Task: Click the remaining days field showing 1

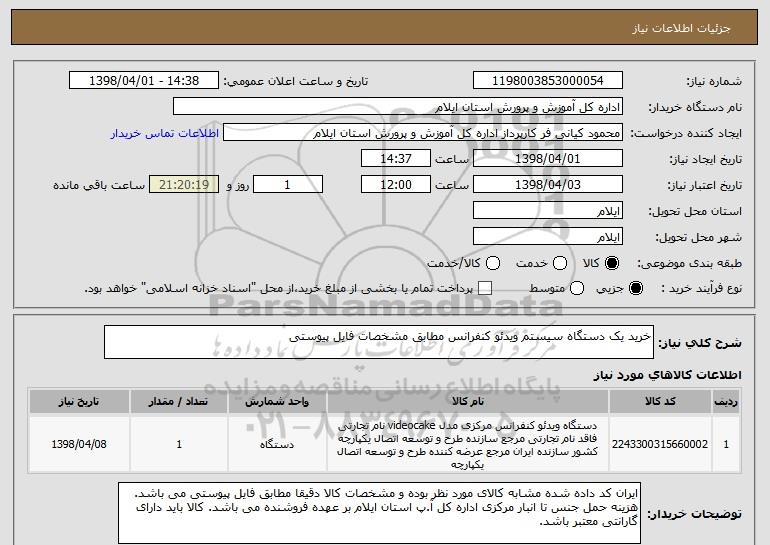Action: tap(288, 185)
